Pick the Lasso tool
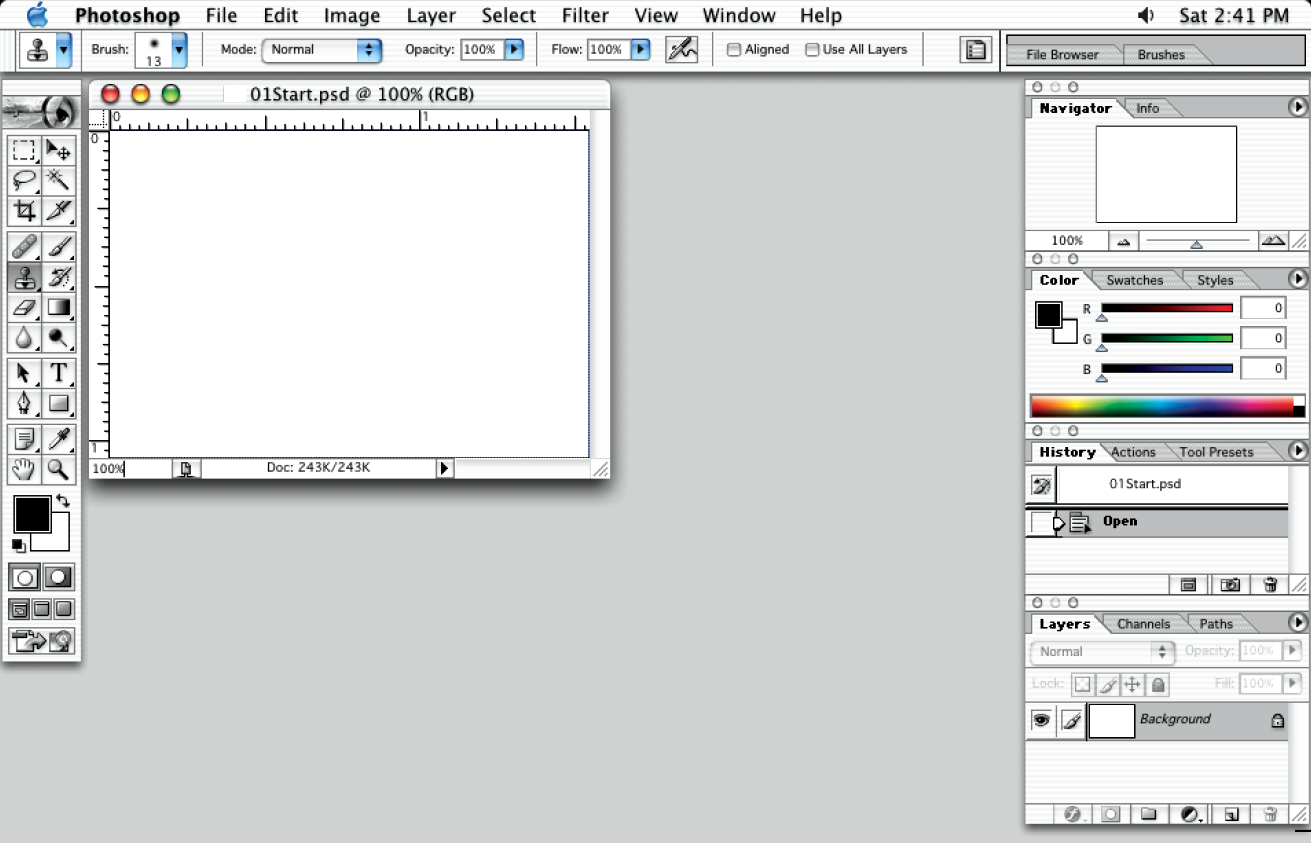 click(24, 180)
